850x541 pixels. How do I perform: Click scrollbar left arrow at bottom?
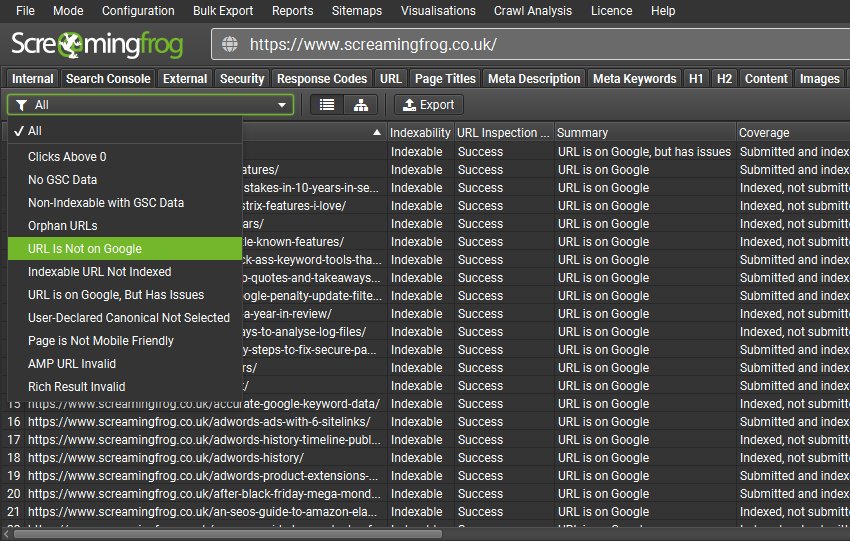pos(6,534)
